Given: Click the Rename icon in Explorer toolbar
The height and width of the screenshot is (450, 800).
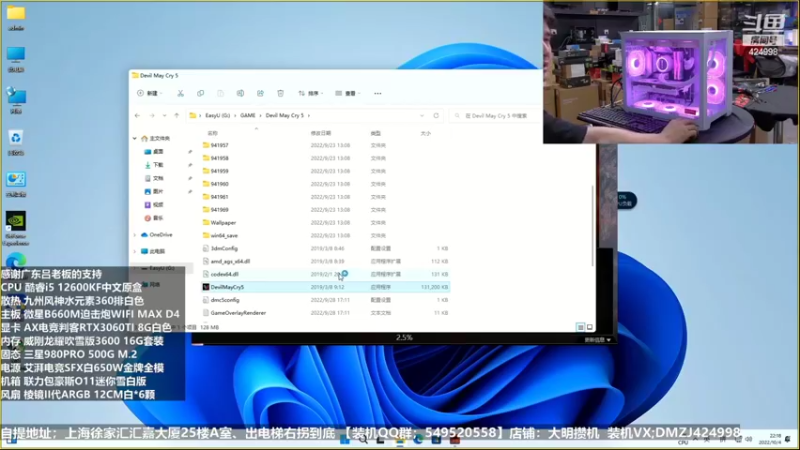Looking at the screenshot, I should coord(240,93).
